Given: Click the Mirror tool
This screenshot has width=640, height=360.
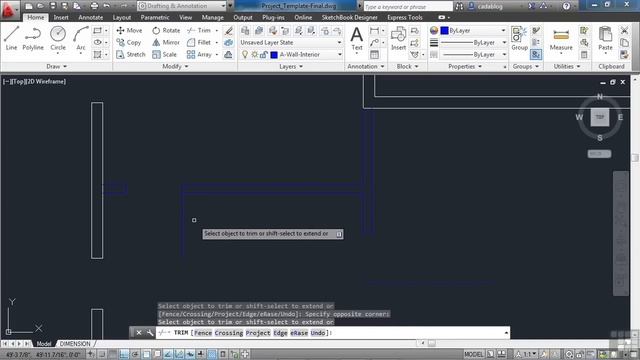Looking at the screenshot, I should [166, 42].
